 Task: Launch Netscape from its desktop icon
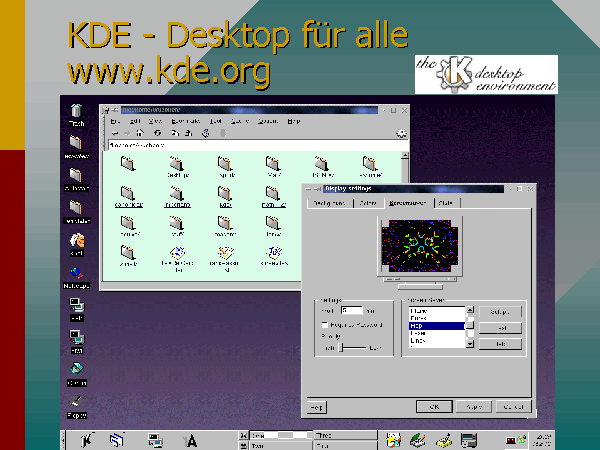[76, 273]
